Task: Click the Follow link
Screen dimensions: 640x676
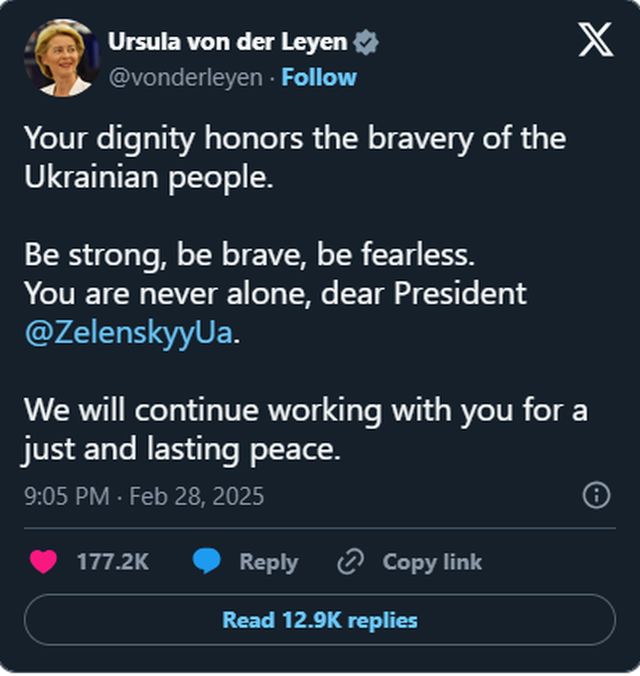Action: [319, 77]
